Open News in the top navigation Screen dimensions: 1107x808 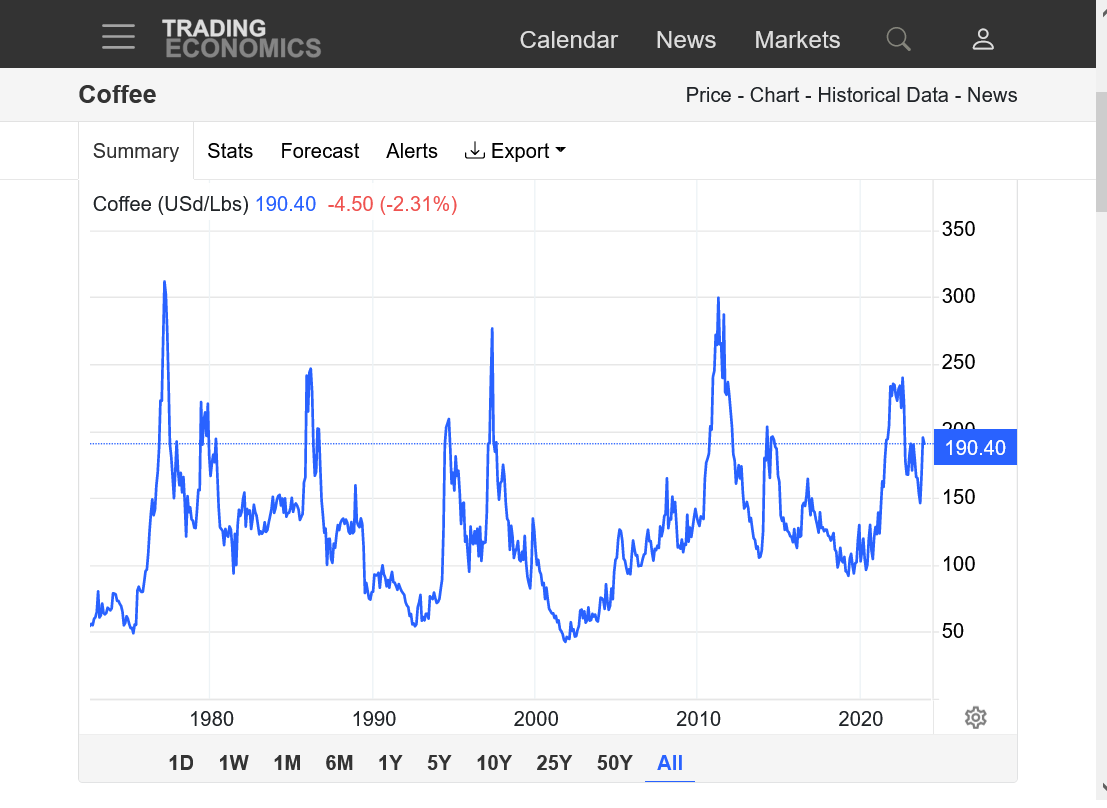(685, 40)
